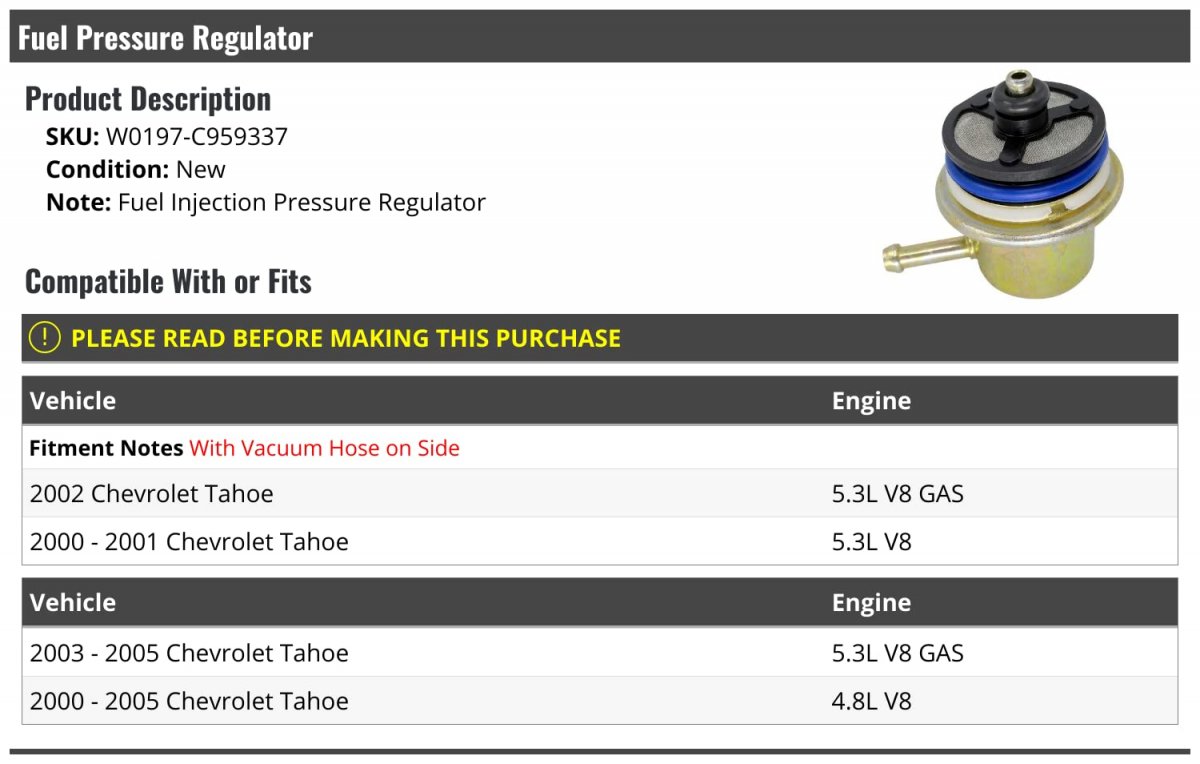Click the Engine header above the Fitment Notes row

coord(871,401)
